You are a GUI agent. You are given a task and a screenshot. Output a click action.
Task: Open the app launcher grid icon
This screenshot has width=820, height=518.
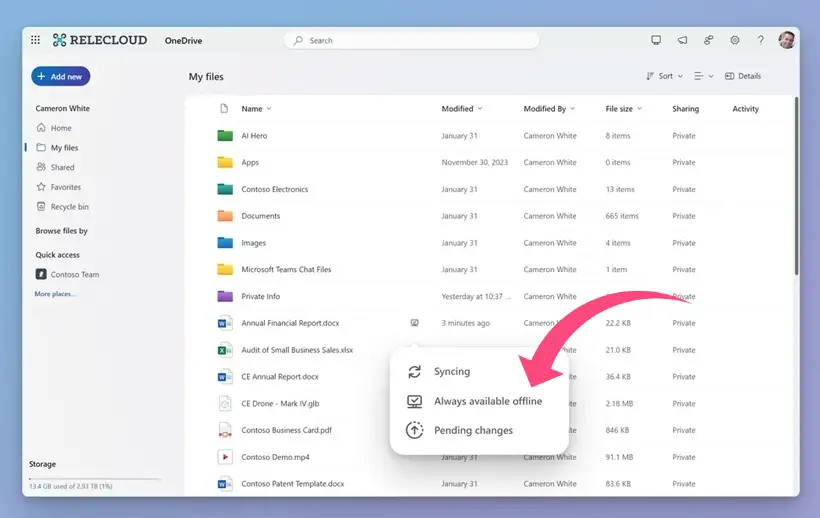click(x=35, y=40)
